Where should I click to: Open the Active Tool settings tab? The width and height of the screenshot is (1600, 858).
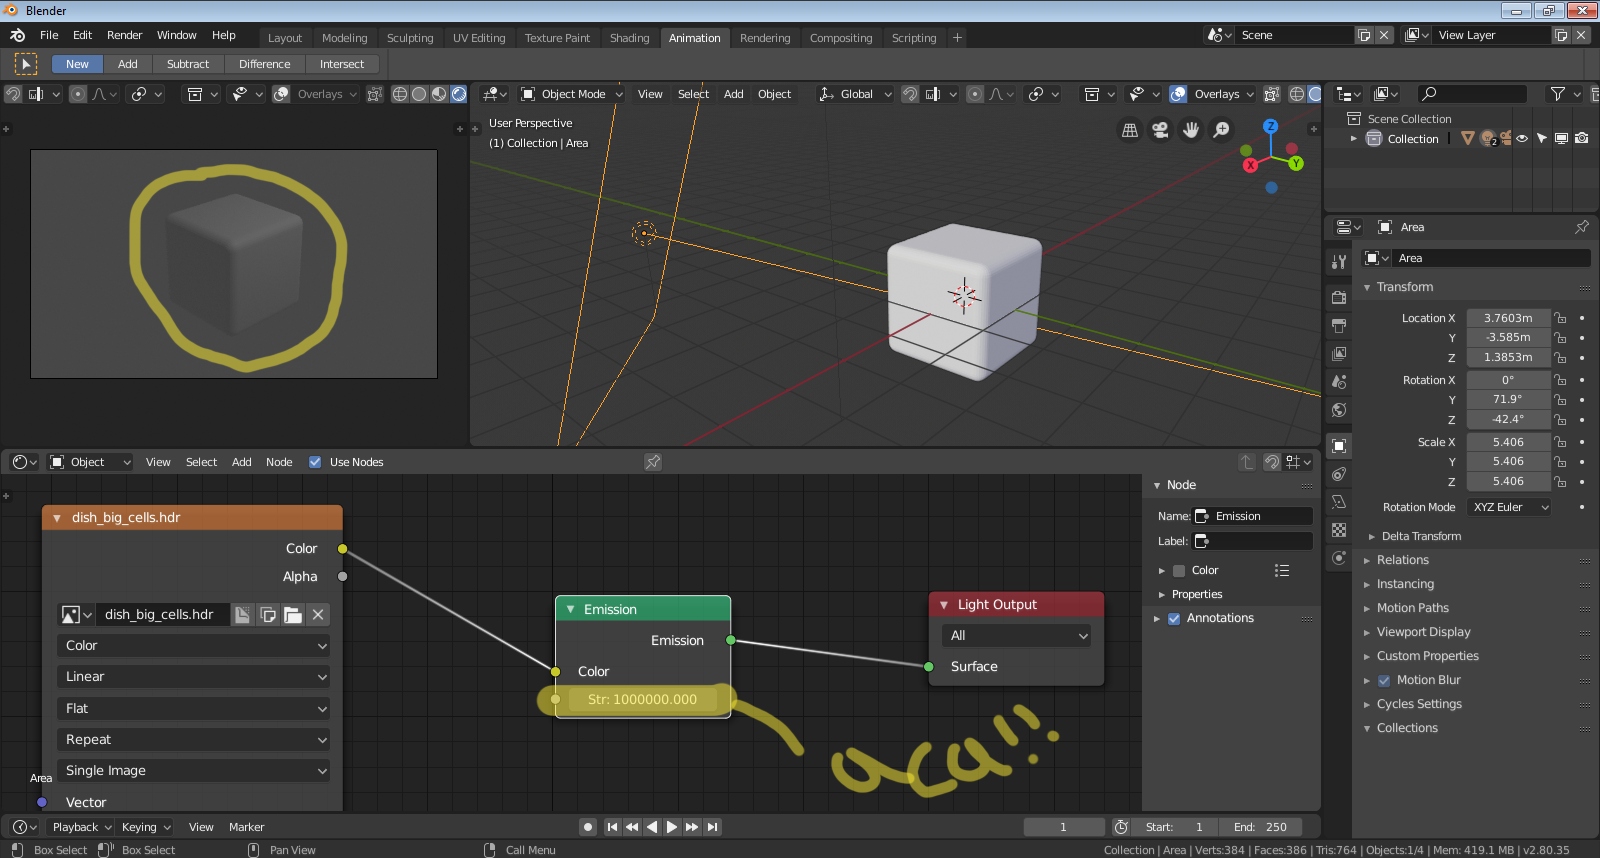(1339, 262)
